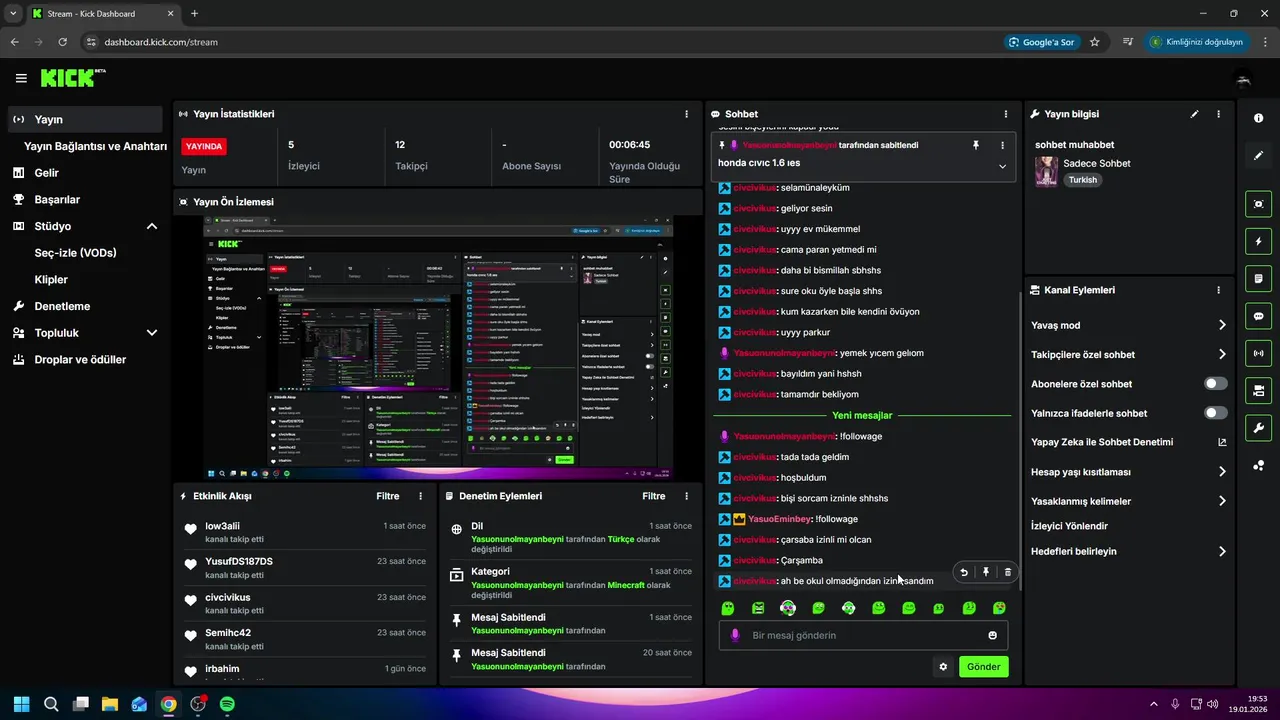
Task: Open Sohbet panel three-dot options
Action: 1006,114
